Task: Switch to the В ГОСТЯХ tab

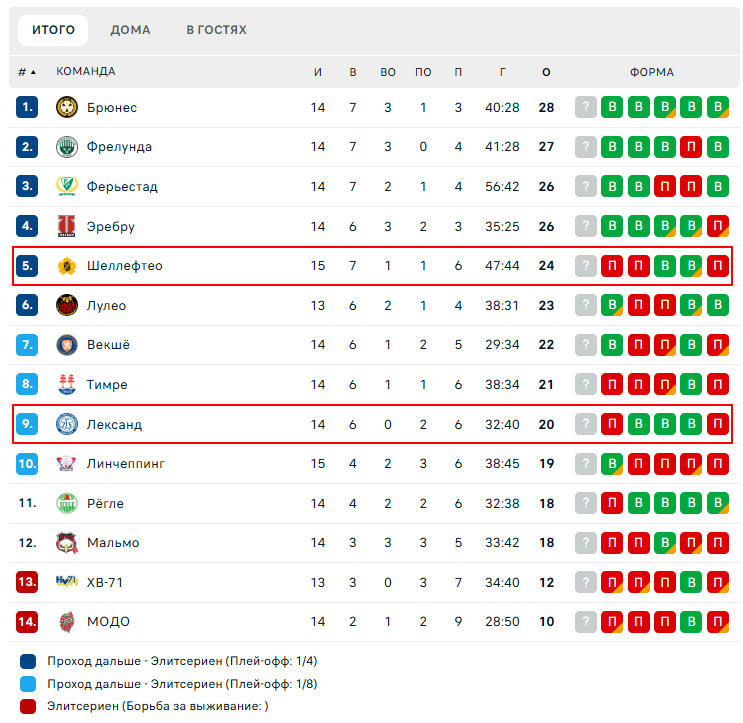Action: coord(216,30)
